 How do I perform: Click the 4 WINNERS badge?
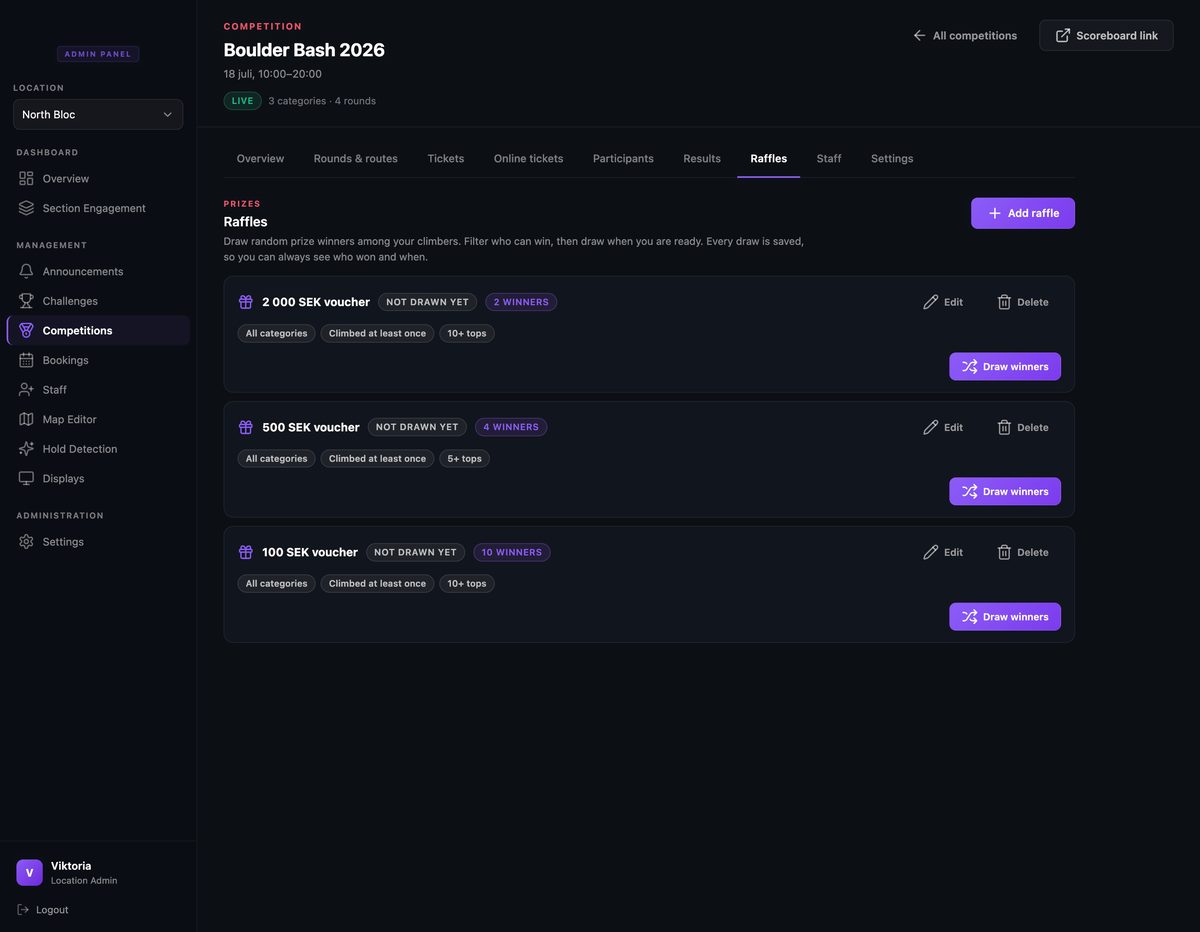511,427
